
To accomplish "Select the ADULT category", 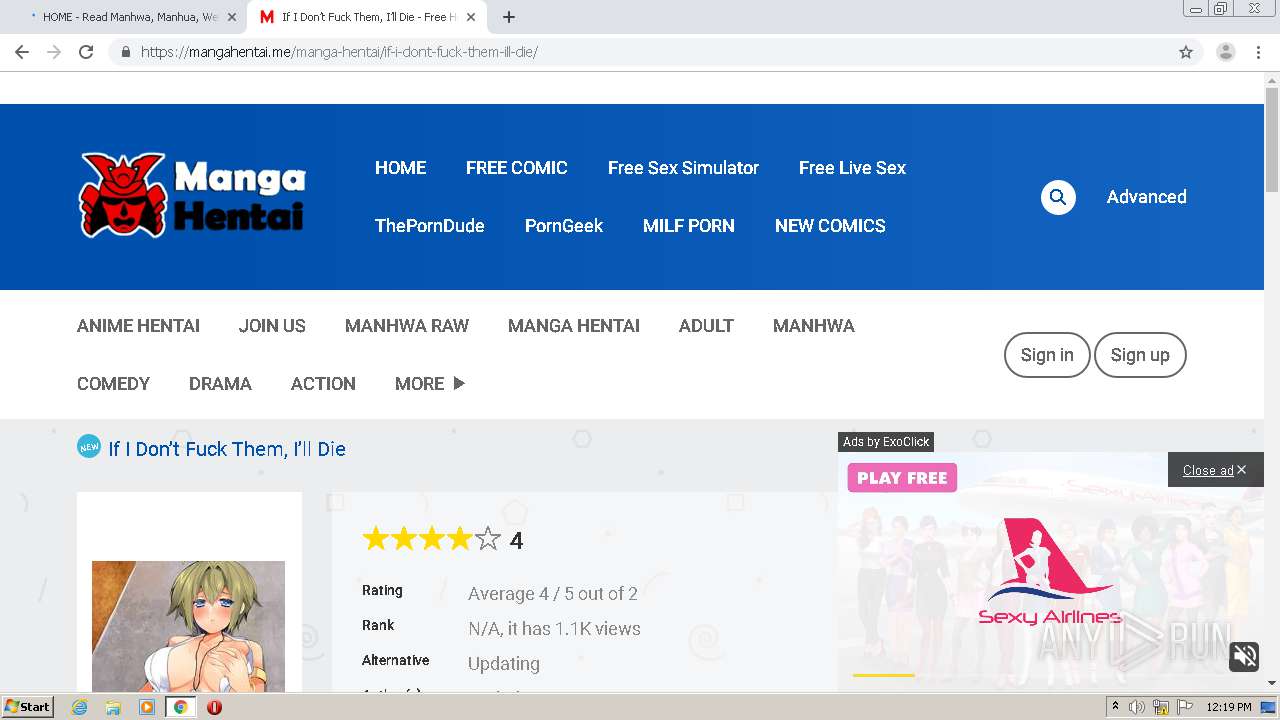I will (x=706, y=326).
